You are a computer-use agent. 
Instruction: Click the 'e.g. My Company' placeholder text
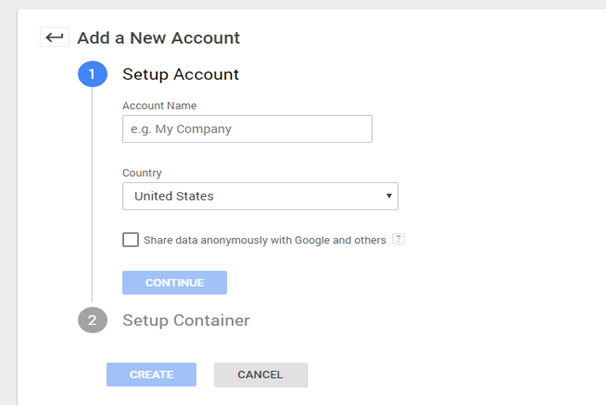click(x=181, y=129)
